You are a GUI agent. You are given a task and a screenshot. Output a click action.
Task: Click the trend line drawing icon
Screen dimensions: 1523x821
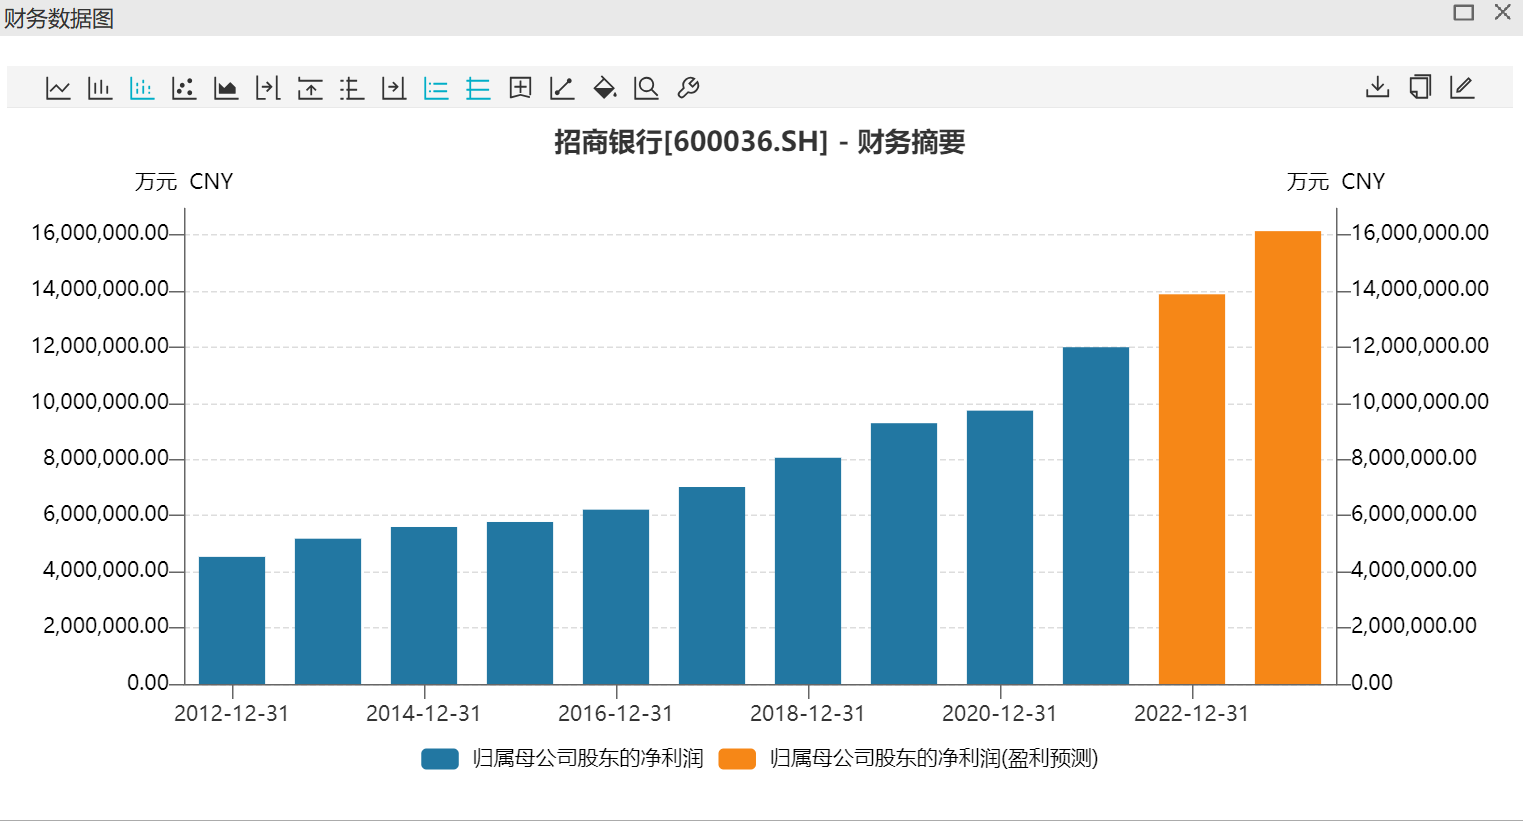pyautogui.click(x=562, y=88)
